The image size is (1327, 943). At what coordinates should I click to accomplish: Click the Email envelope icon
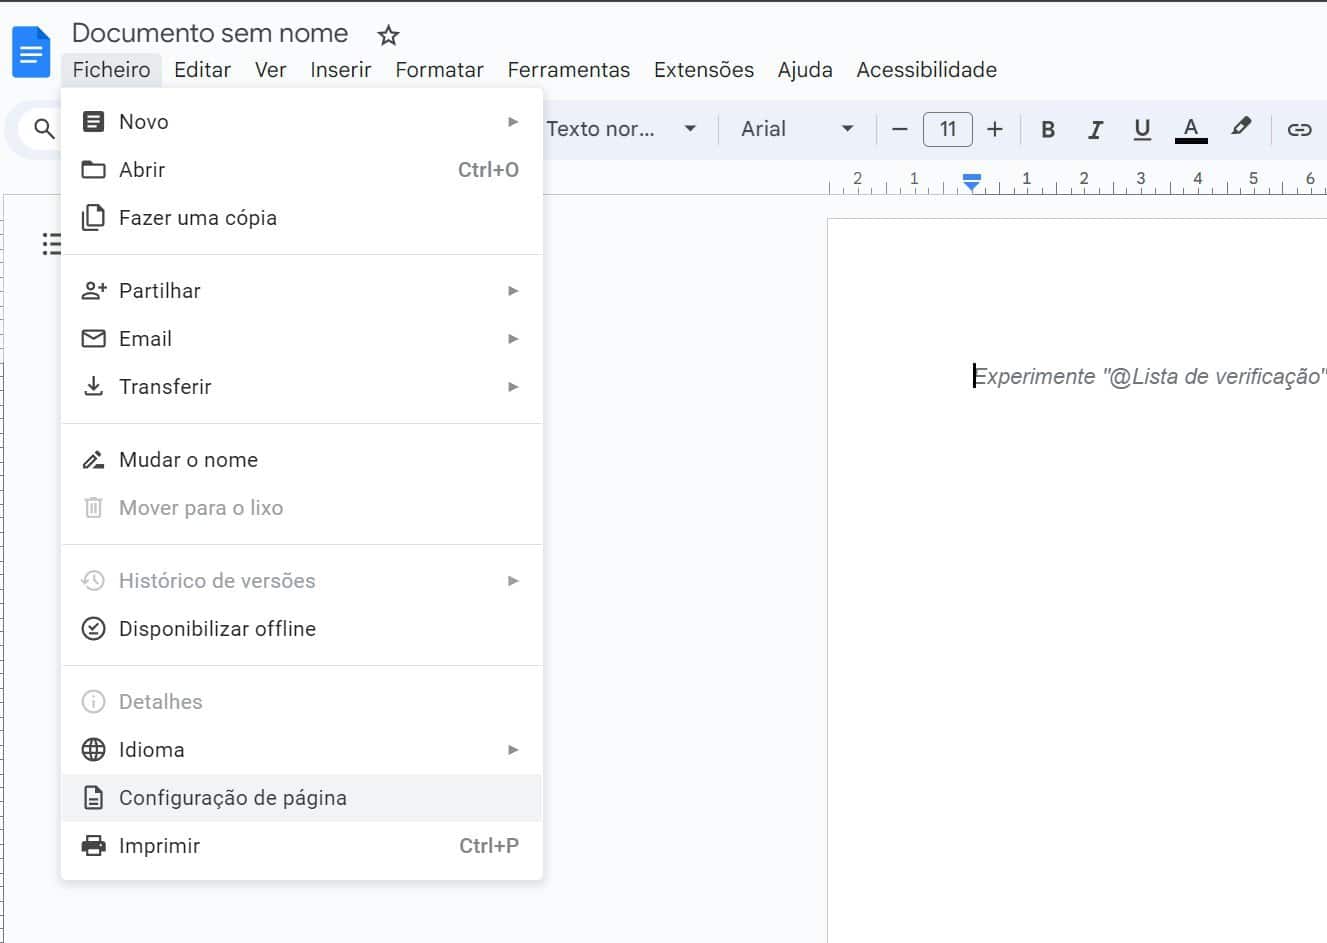(x=93, y=339)
